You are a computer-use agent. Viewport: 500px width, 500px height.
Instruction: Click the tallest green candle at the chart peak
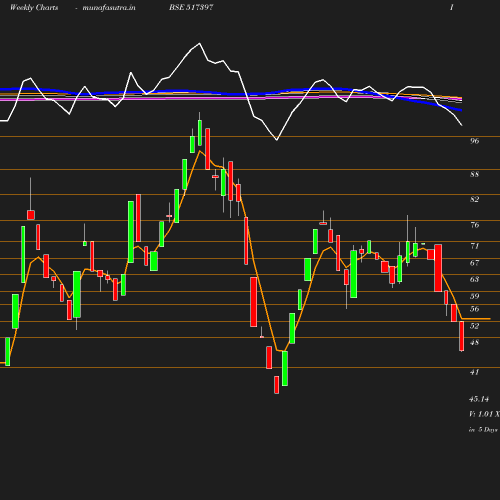click(200, 133)
